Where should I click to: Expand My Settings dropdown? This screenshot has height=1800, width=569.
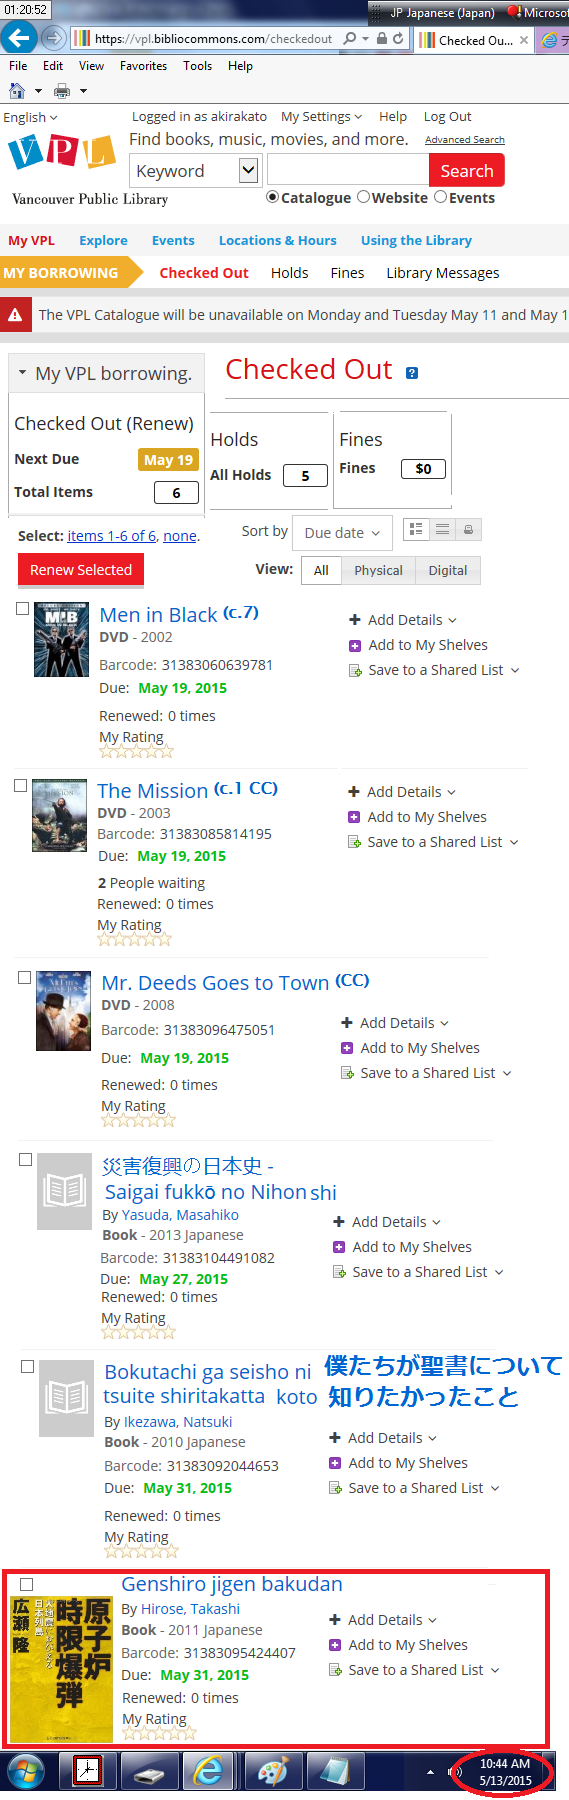tap(321, 116)
